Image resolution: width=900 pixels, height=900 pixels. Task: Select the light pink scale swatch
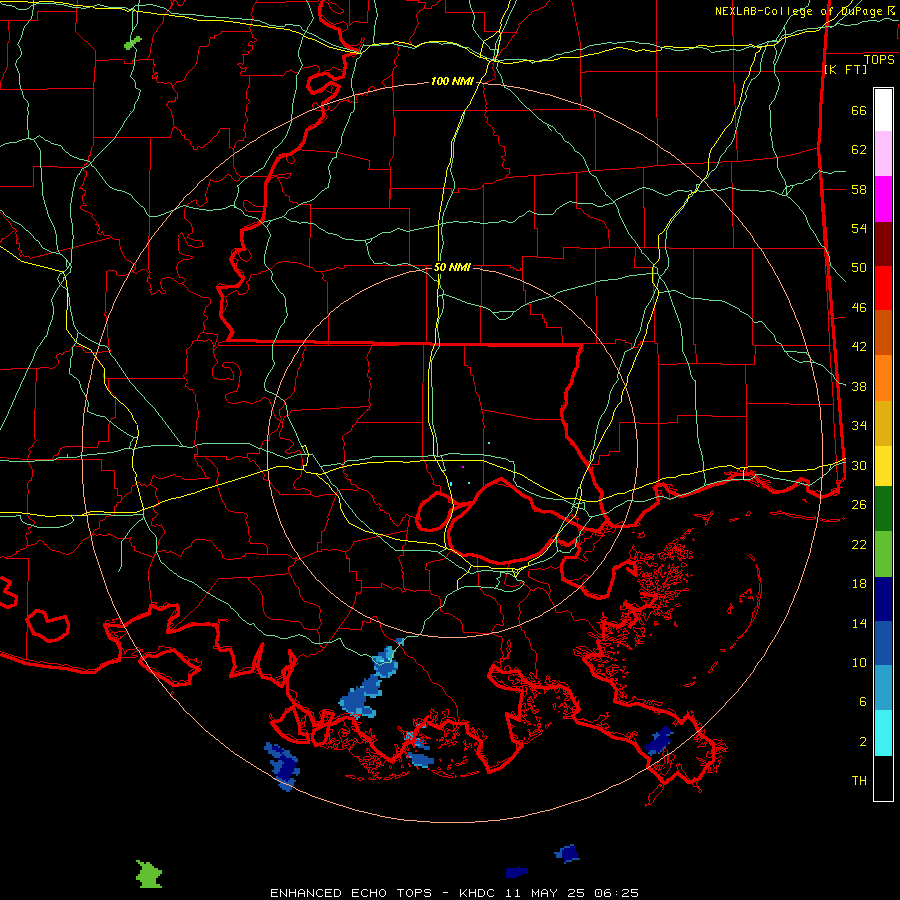883,154
